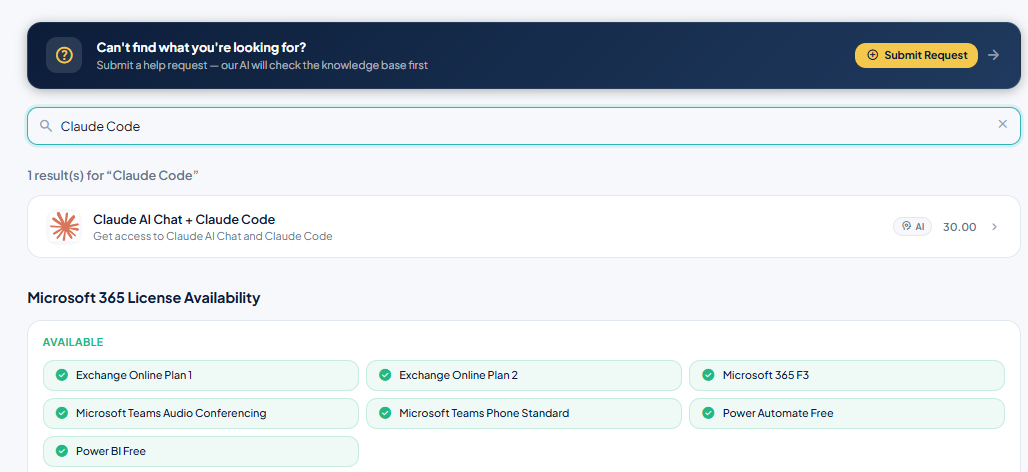Click the Microsoft Teams Audio Conferencing chip
The height and width of the screenshot is (472, 1028).
(x=201, y=414)
